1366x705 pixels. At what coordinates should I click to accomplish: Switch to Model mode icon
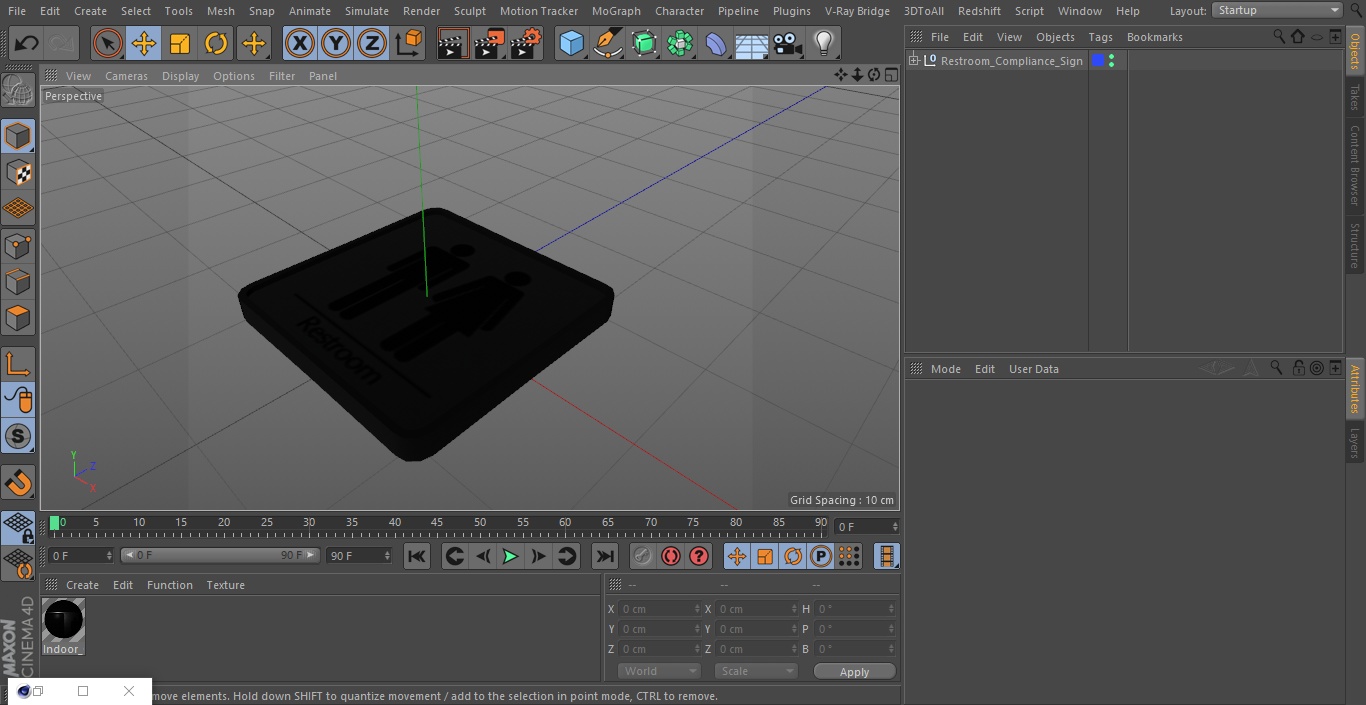click(x=18, y=136)
